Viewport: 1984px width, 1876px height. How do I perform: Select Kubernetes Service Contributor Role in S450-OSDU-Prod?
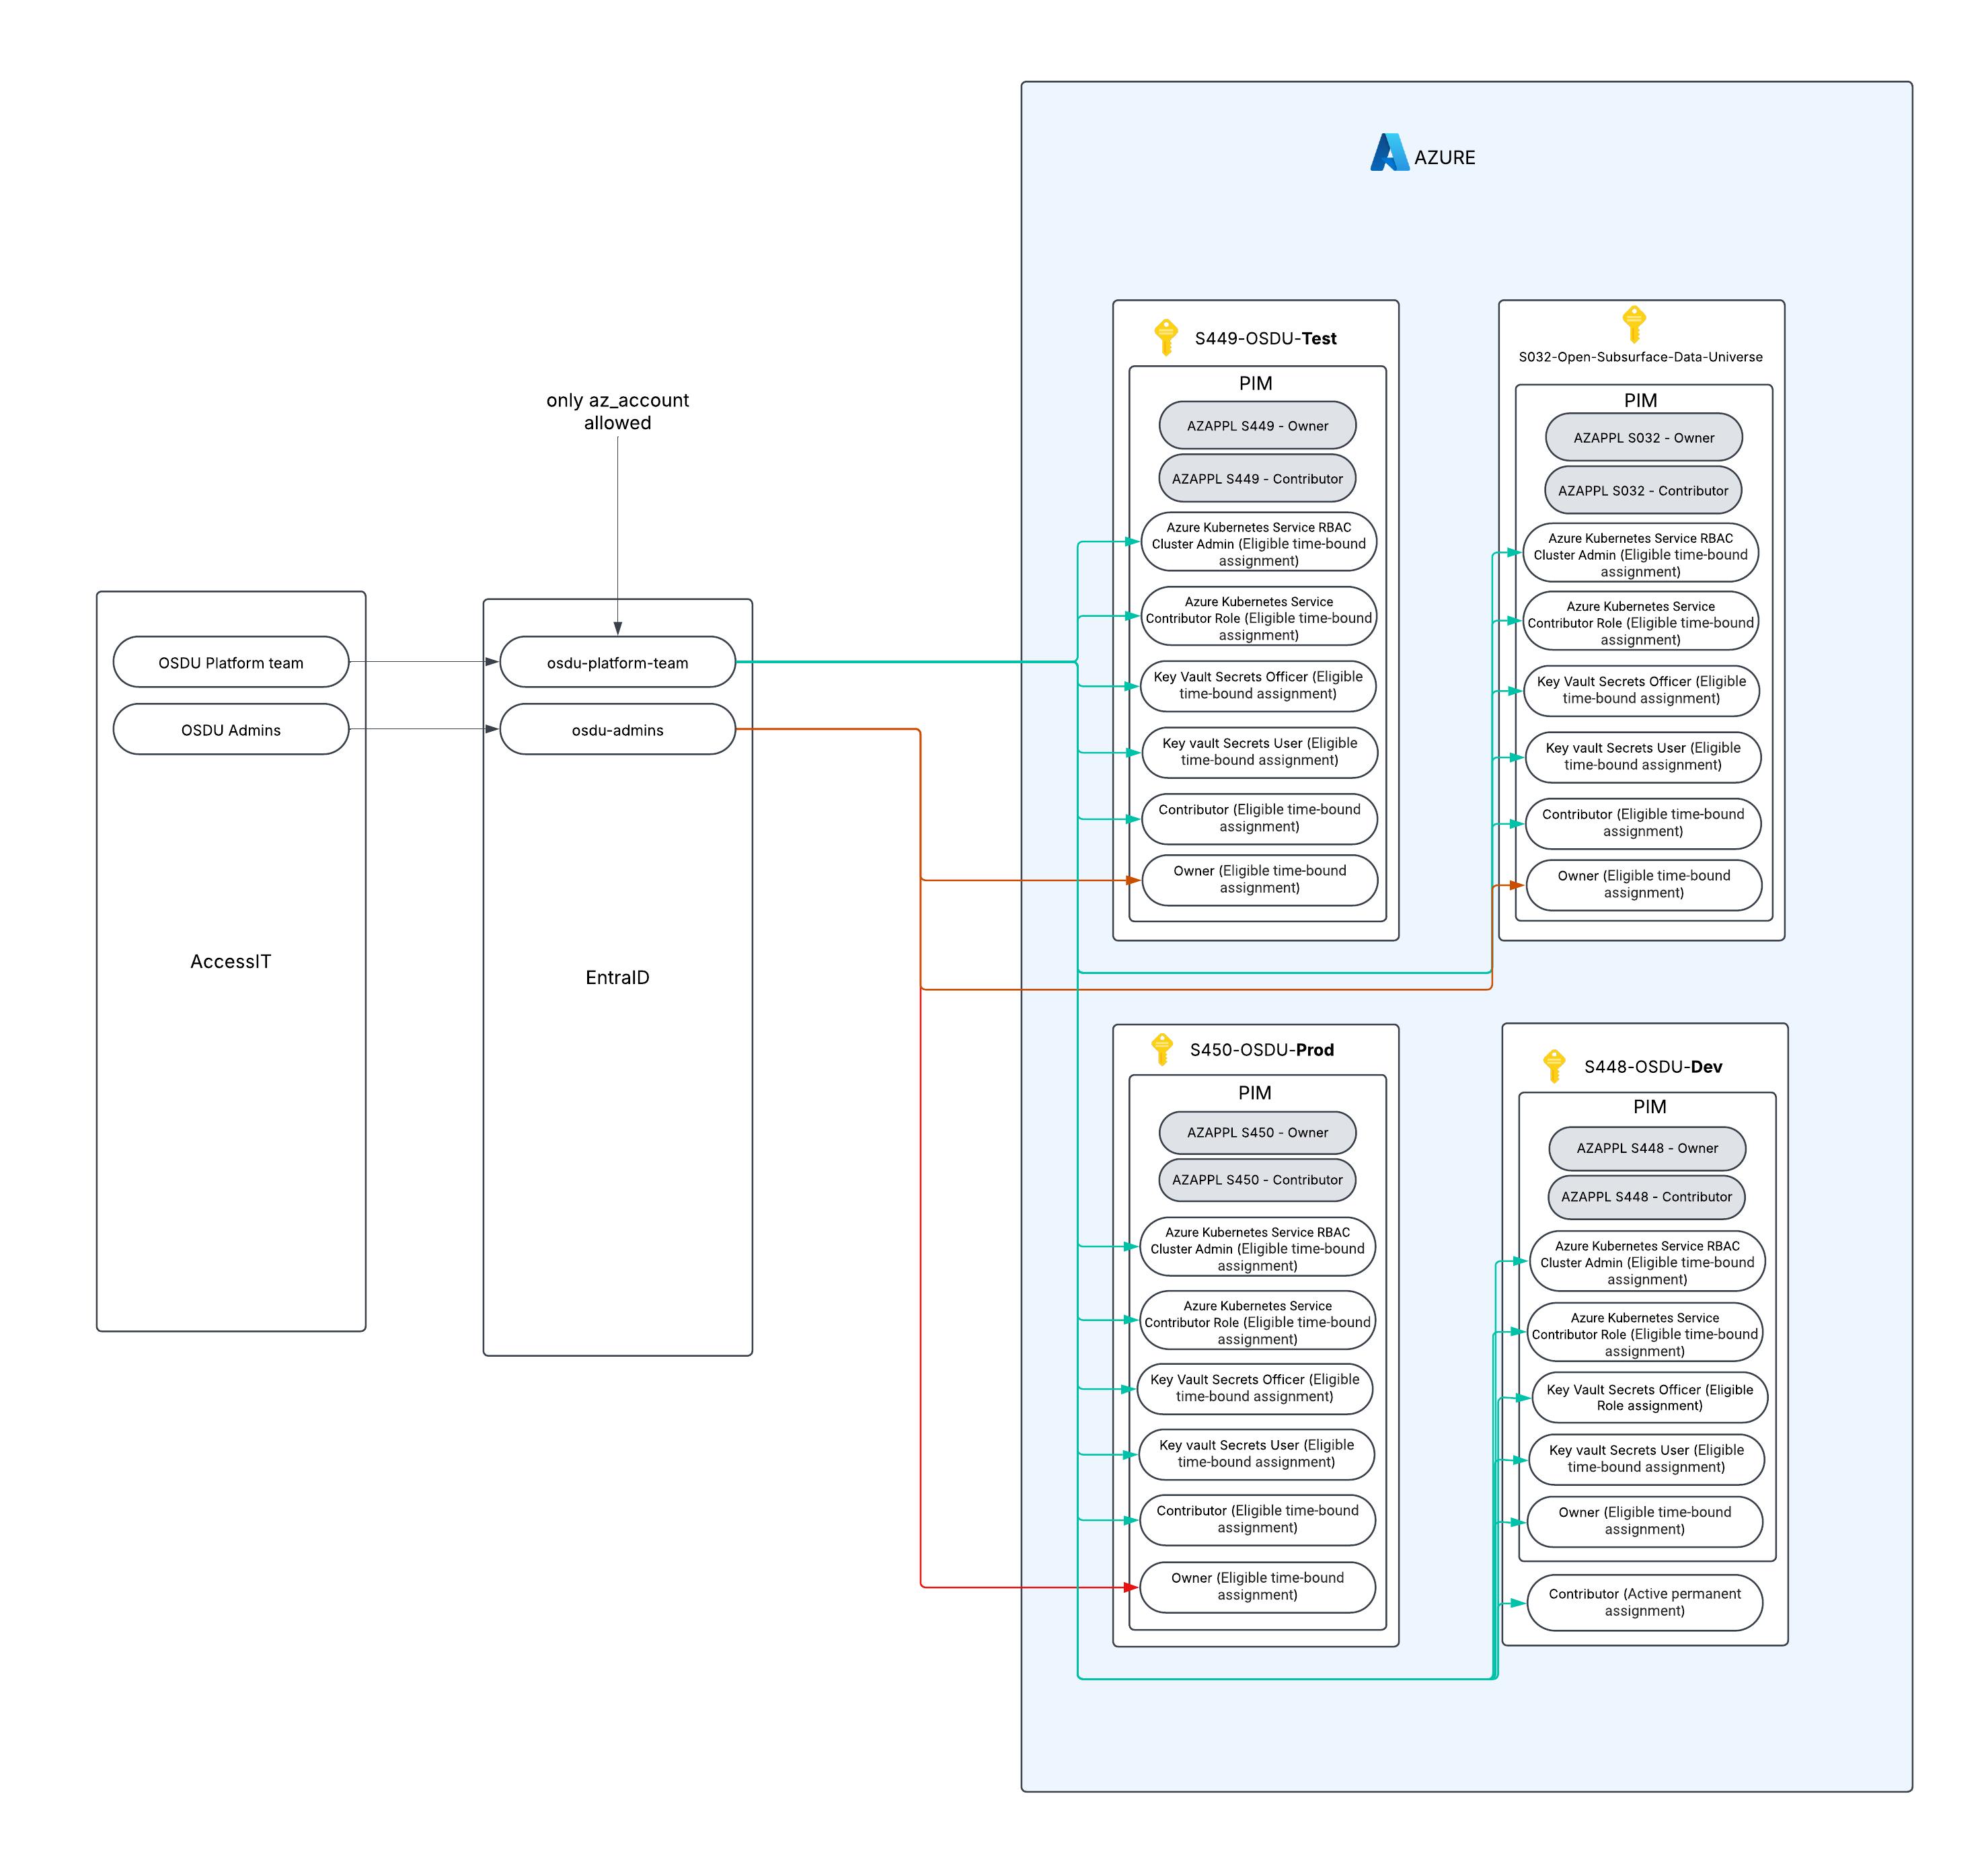pos(1258,1321)
